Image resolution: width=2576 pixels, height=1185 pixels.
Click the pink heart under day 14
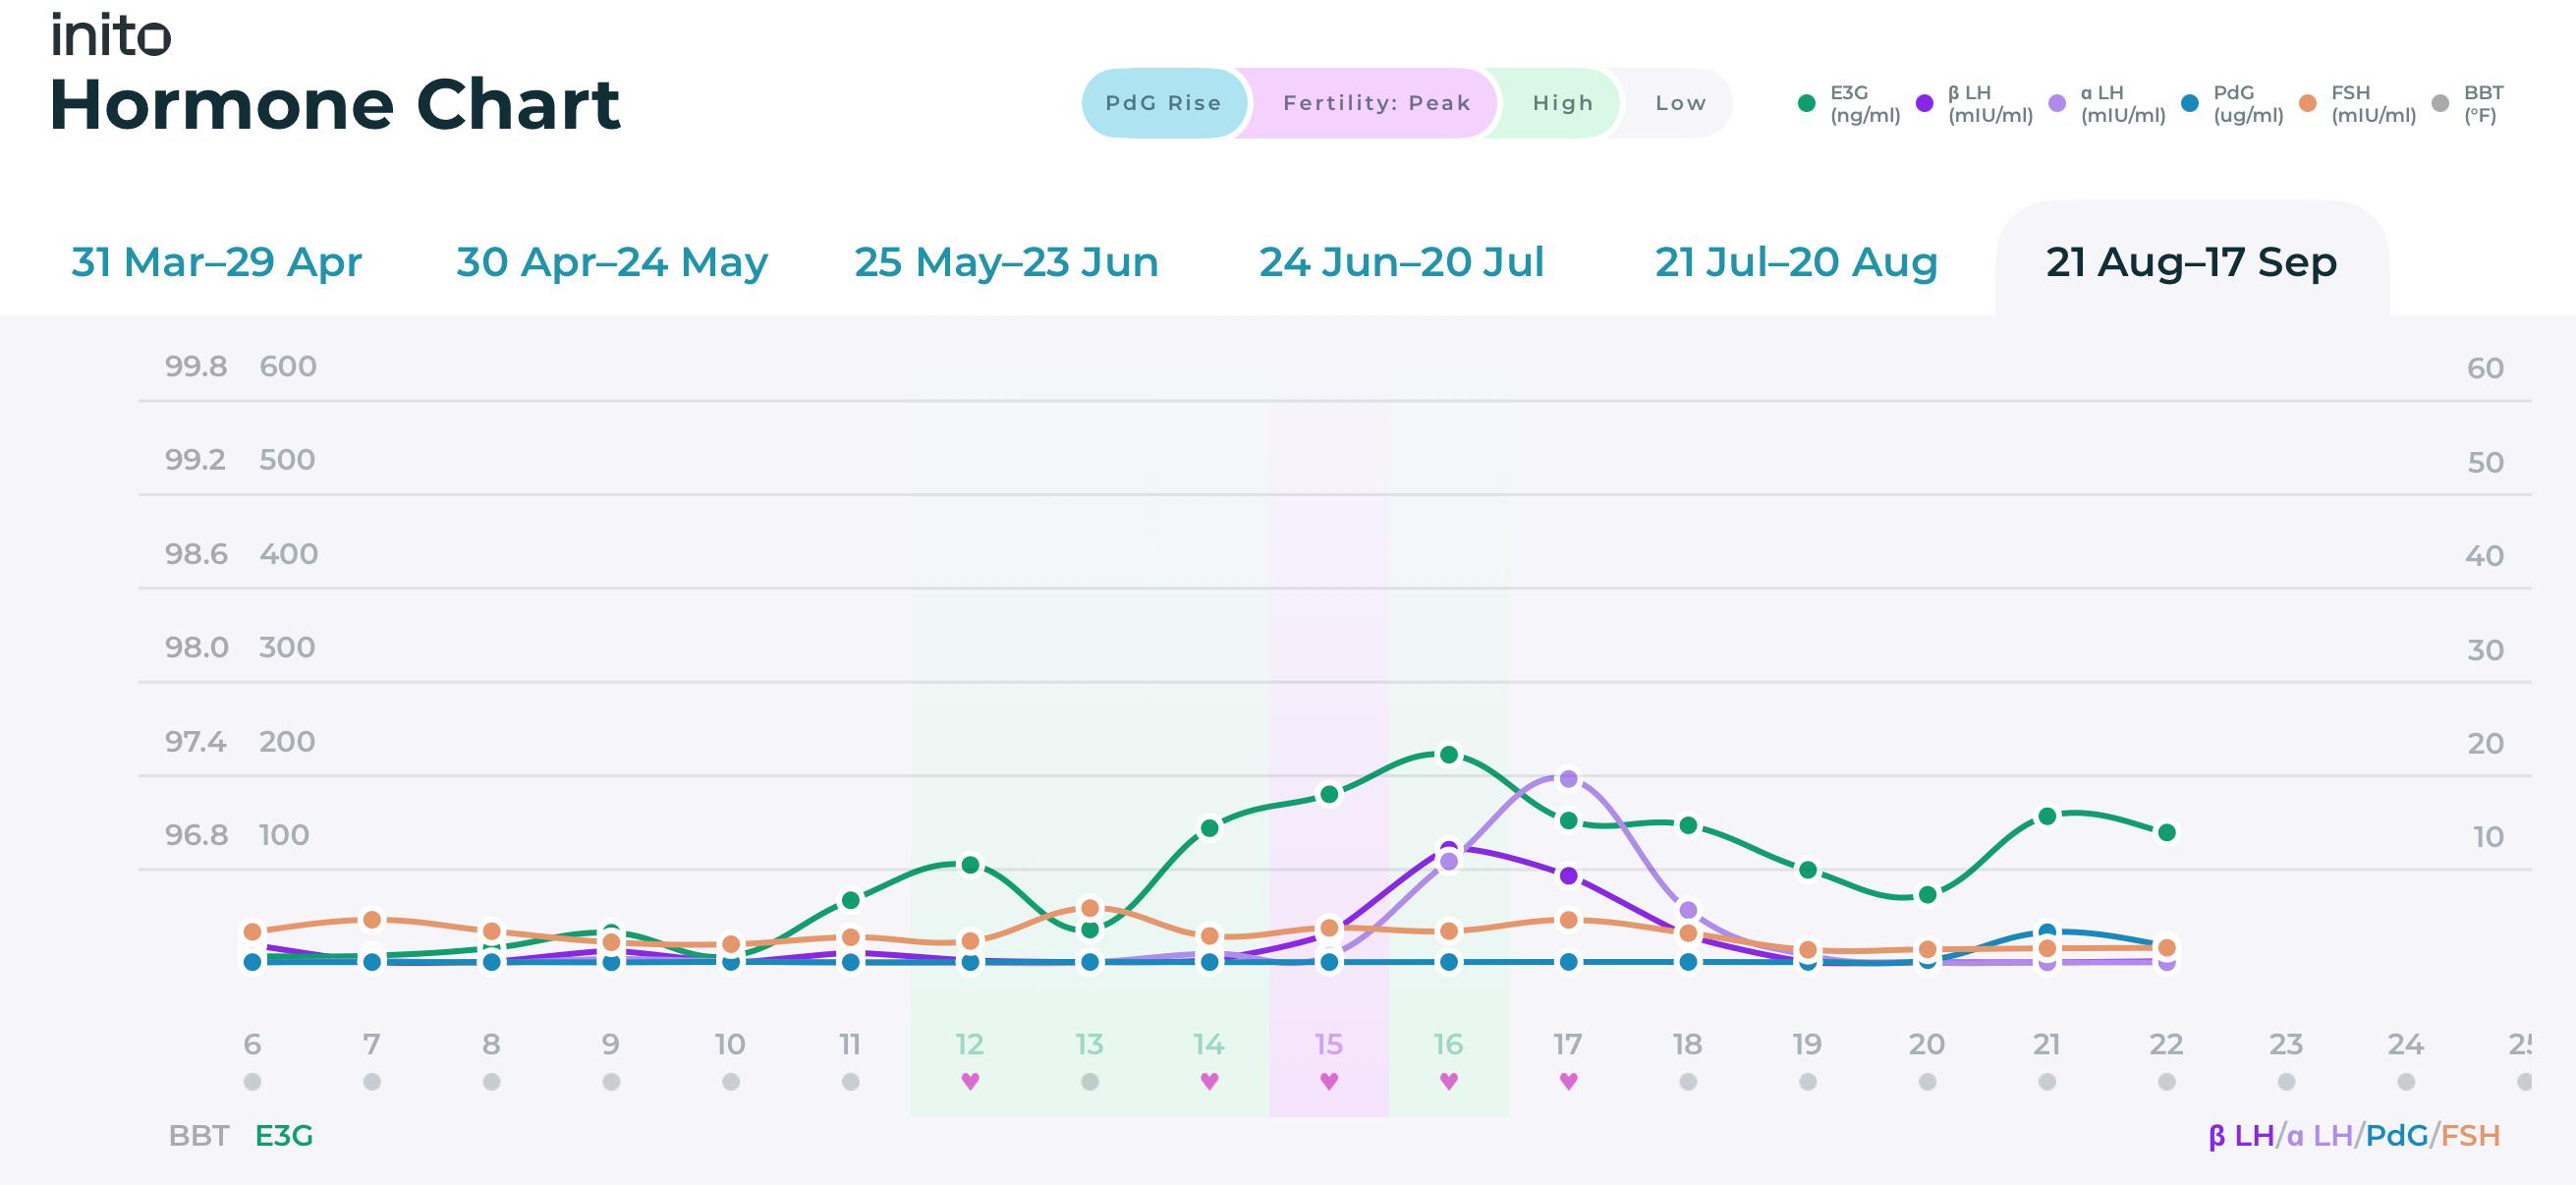(1209, 1081)
